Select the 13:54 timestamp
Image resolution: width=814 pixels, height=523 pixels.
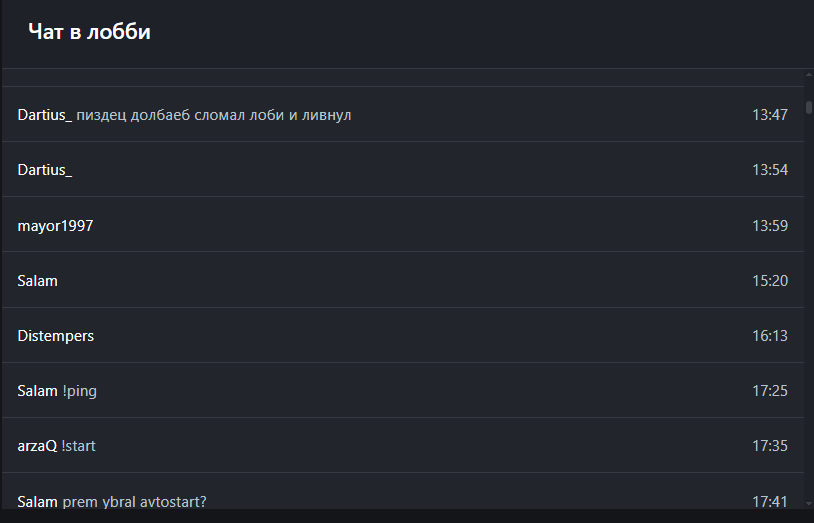pos(770,170)
